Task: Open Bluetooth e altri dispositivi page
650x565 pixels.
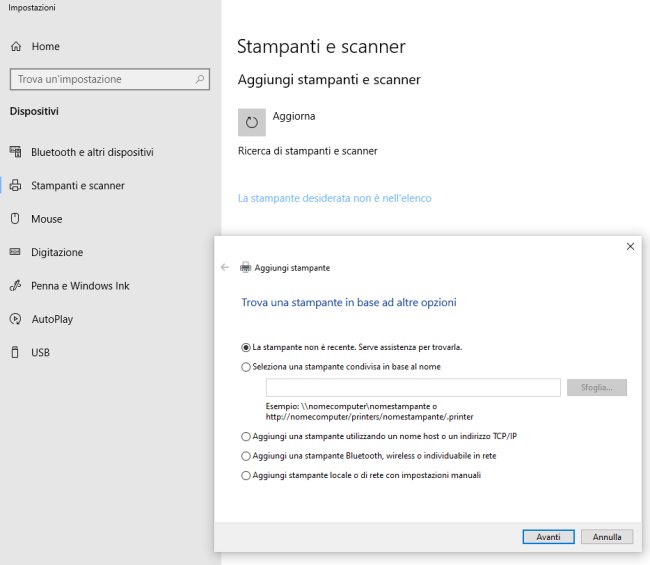Action: (x=92, y=152)
